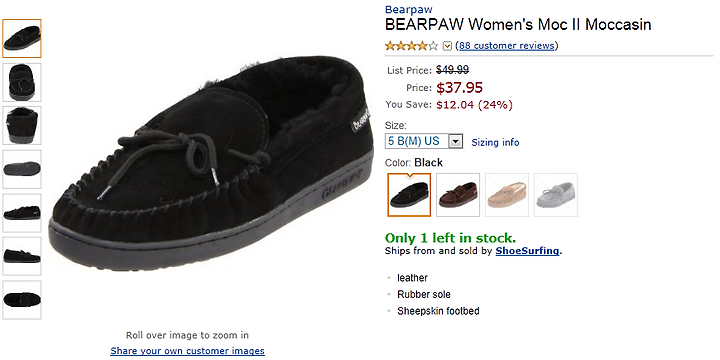
Task: Visit the ShoeSurfing seller link
Action: pos(527,251)
